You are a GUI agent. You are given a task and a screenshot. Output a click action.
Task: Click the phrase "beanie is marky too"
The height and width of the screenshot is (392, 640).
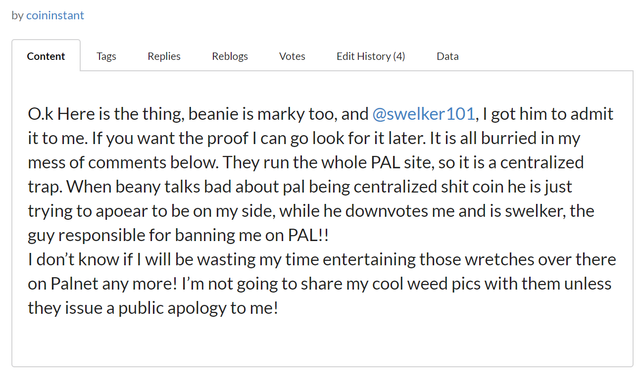click(262, 114)
